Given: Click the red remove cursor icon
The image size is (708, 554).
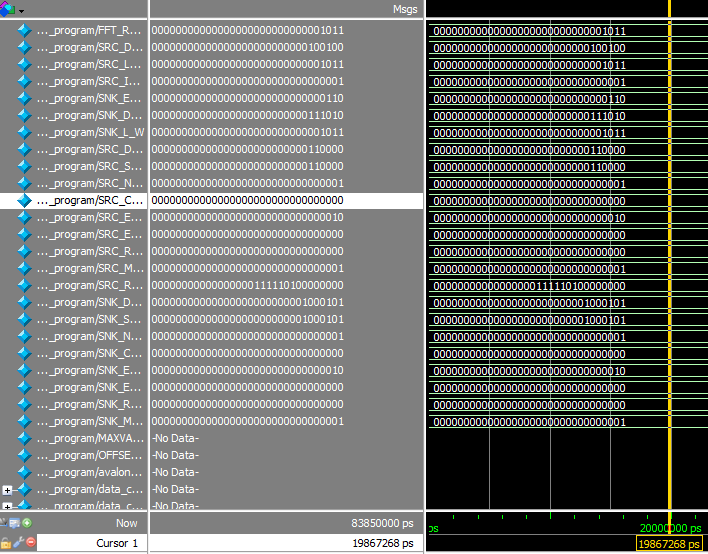Looking at the screenshot, I should coord(31,542).
